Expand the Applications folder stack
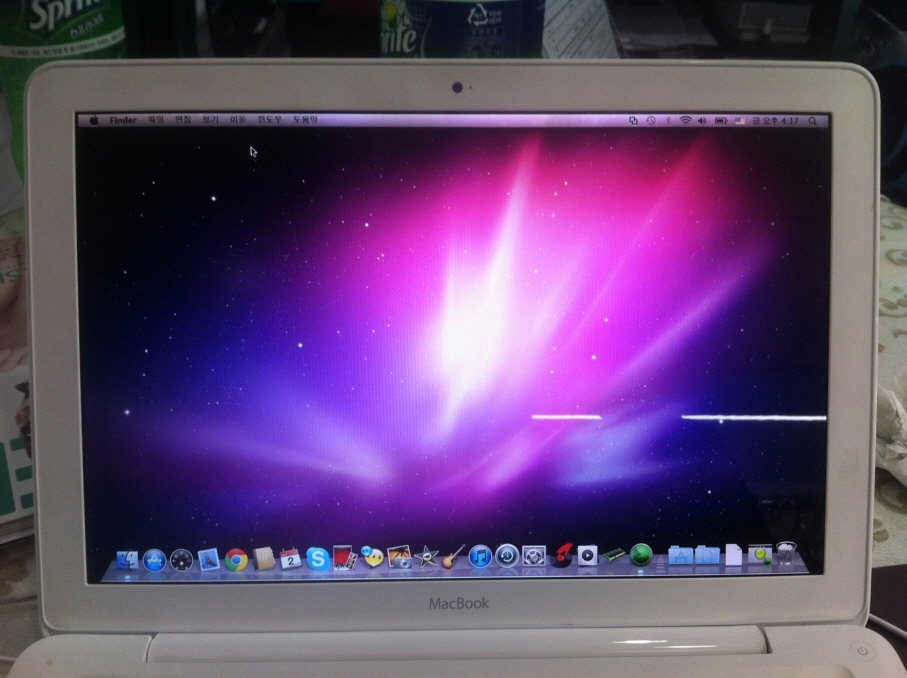907x678 pixels. click(x=680, y=554)
